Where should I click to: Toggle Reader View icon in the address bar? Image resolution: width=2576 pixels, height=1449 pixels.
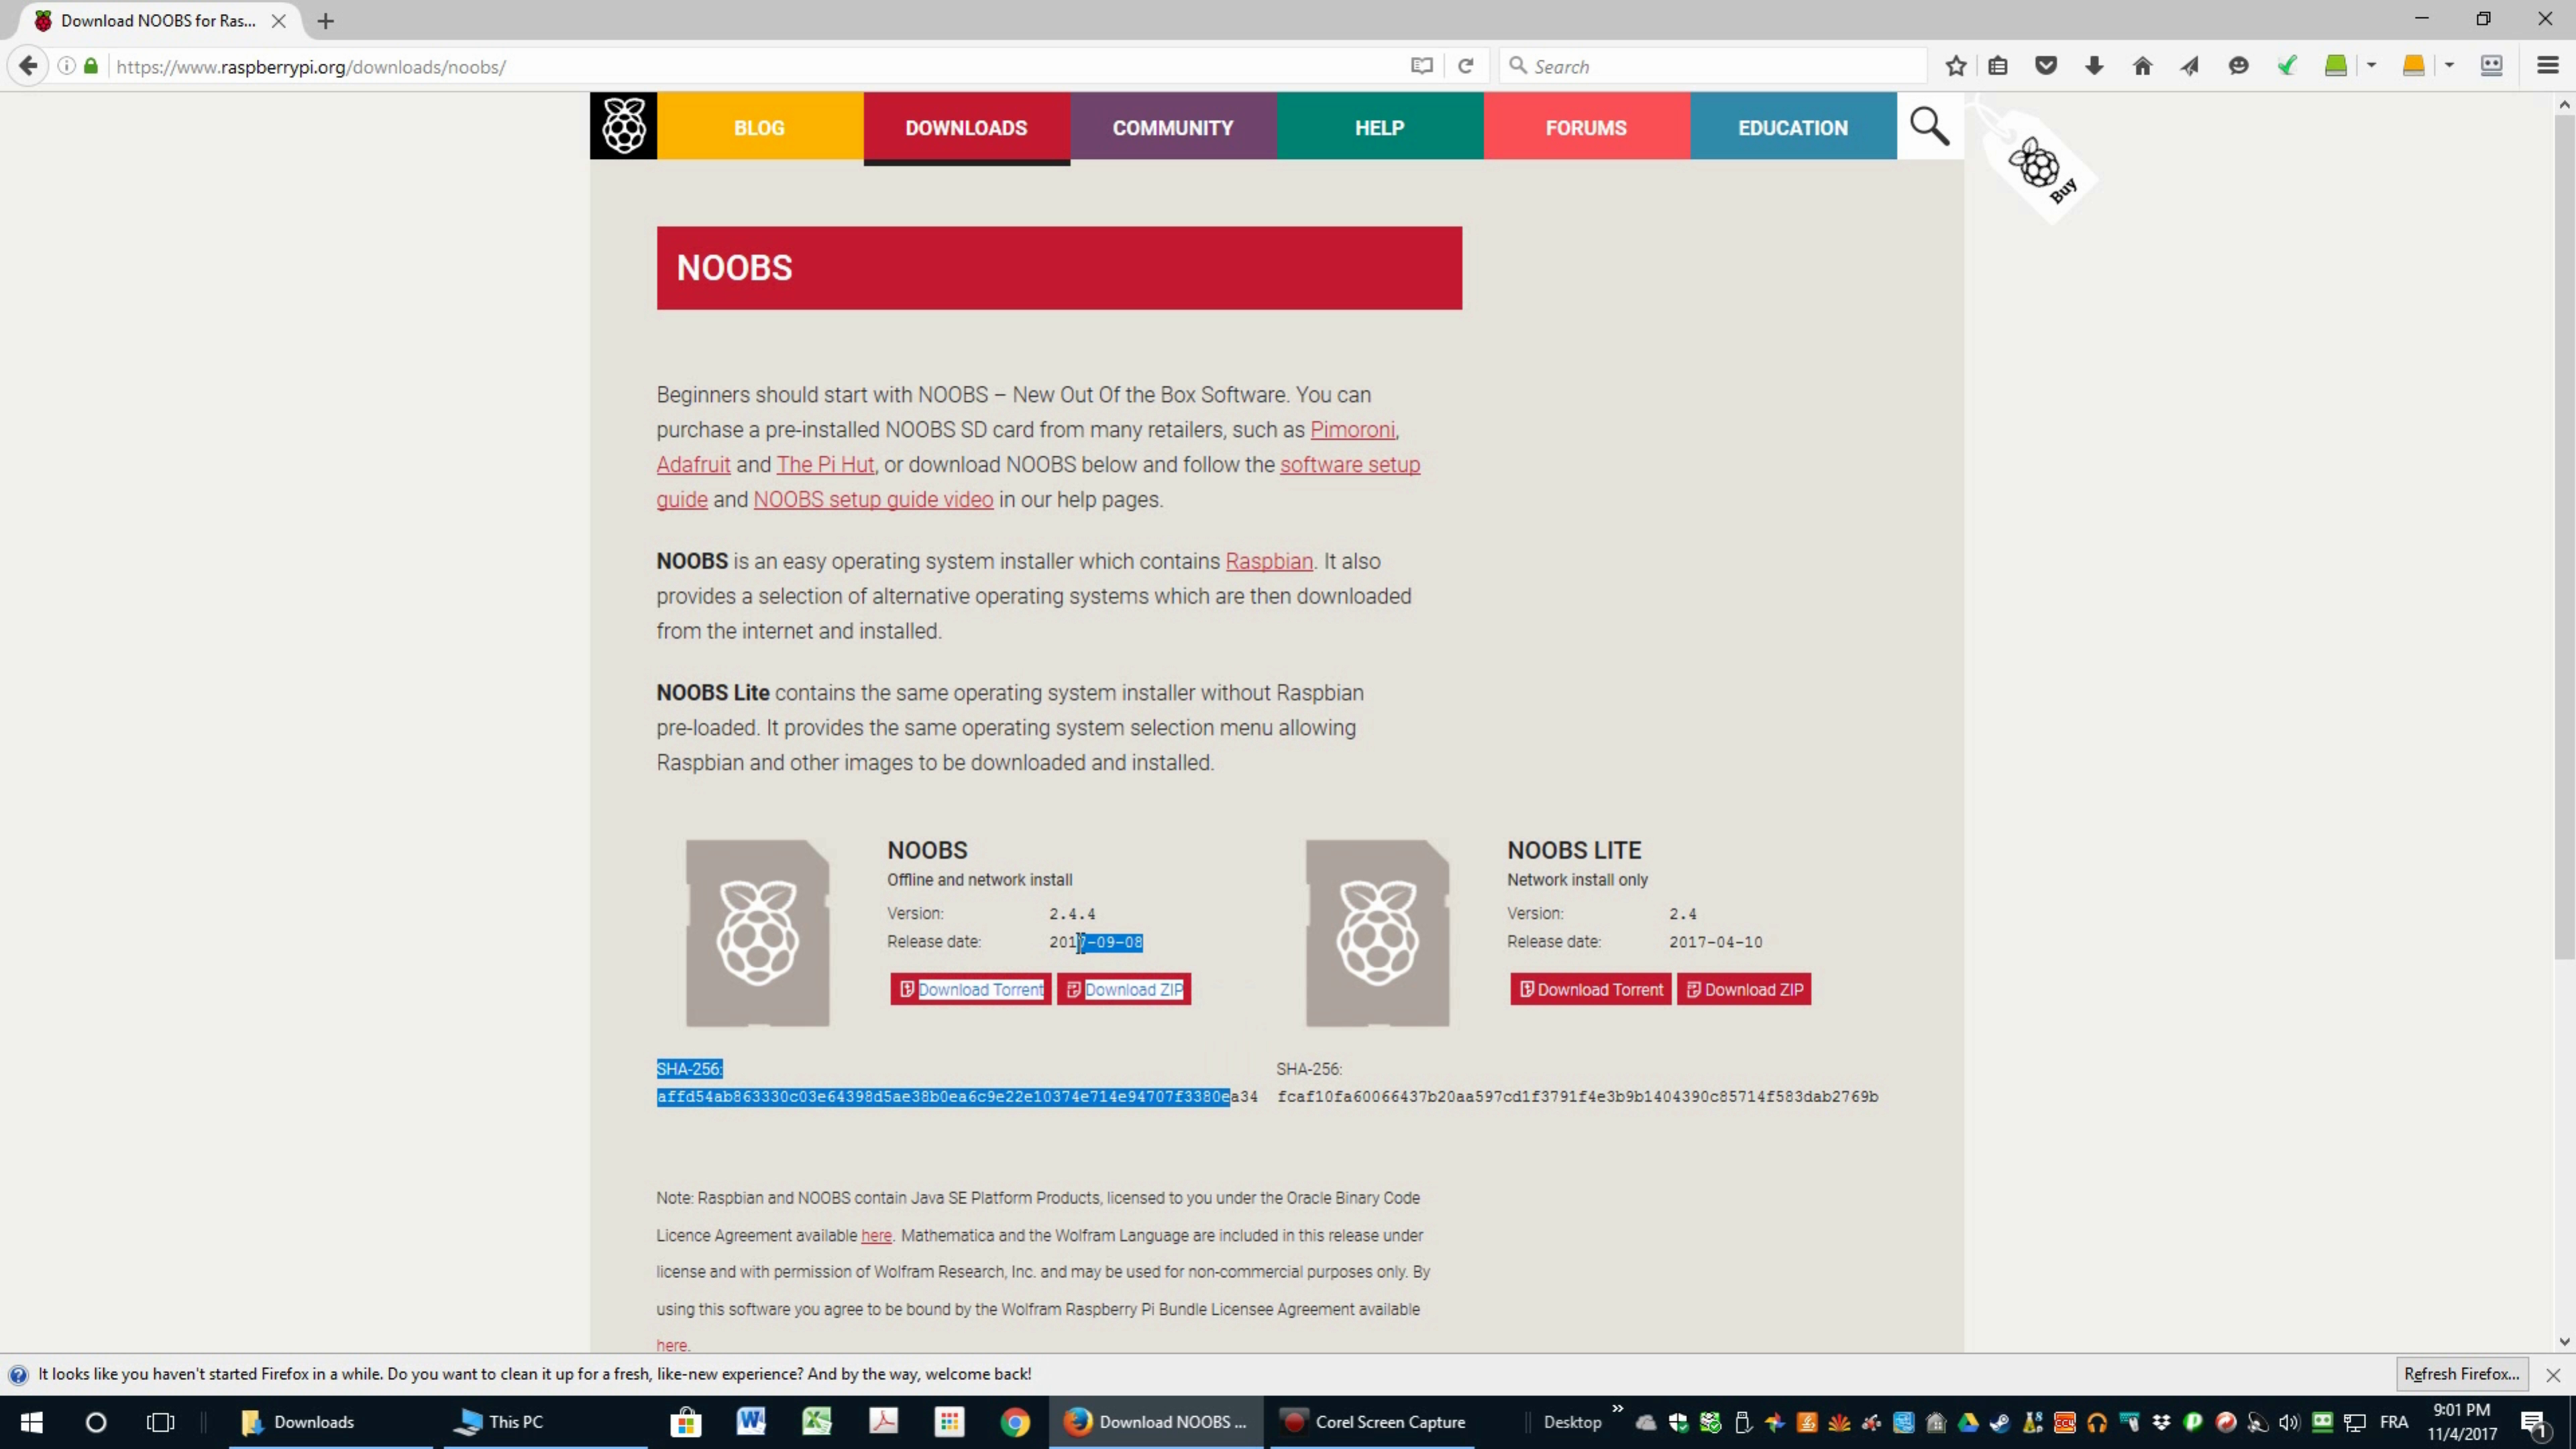1421,66
